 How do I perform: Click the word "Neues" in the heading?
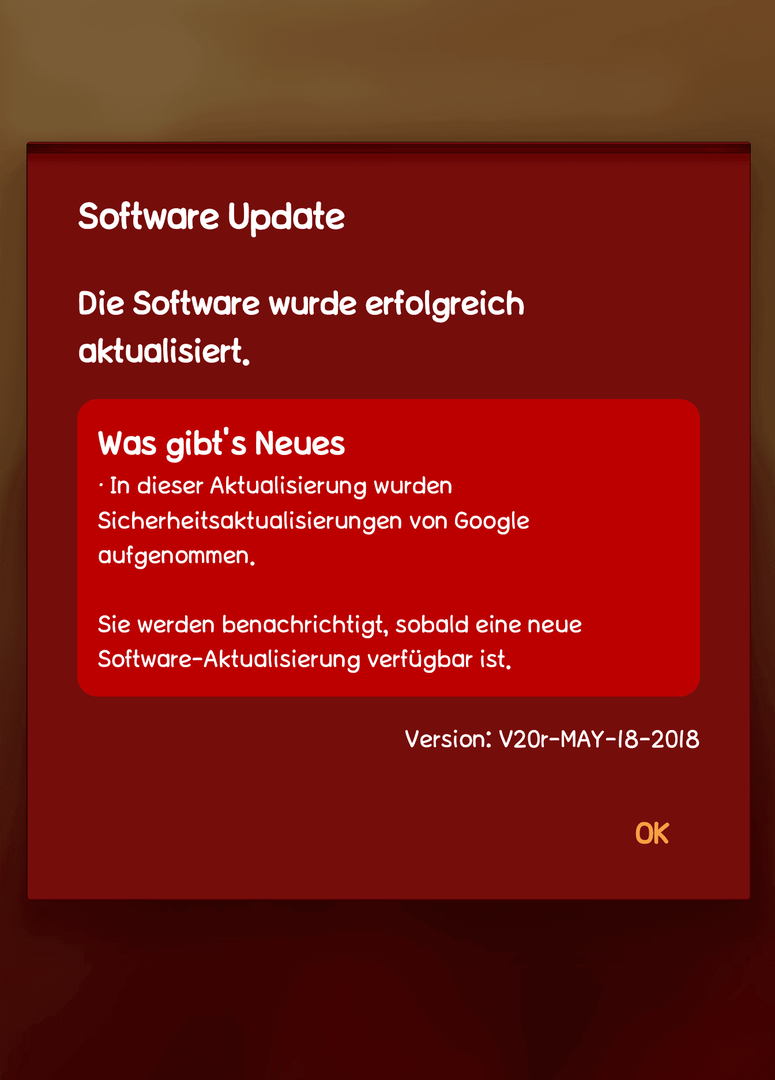pos(300,444)
